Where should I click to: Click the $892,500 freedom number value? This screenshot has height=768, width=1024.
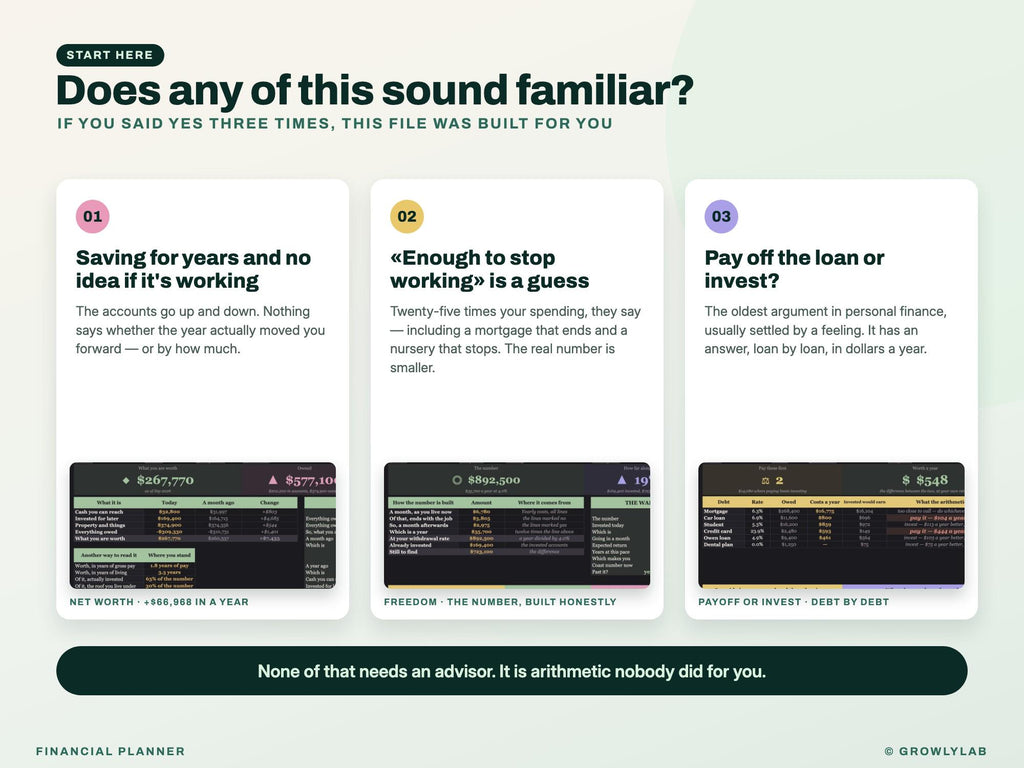click(494, 479)
